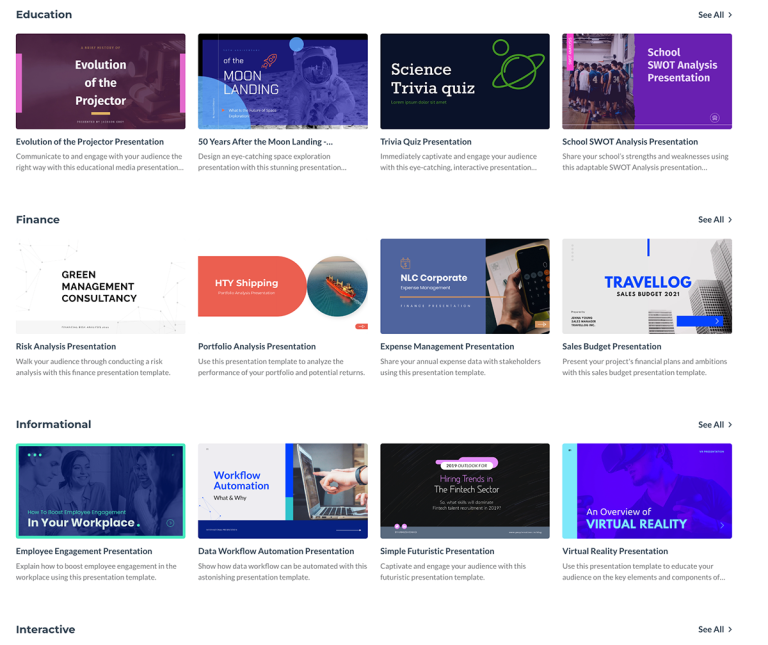Click Finance See All chevron arrow
The image size is (768, 645).
tap(730, 219)
